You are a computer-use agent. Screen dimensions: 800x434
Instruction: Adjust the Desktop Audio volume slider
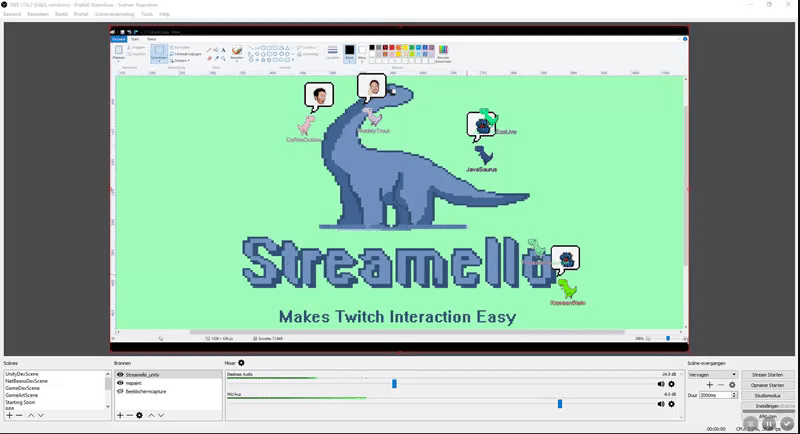click(394, 384)
